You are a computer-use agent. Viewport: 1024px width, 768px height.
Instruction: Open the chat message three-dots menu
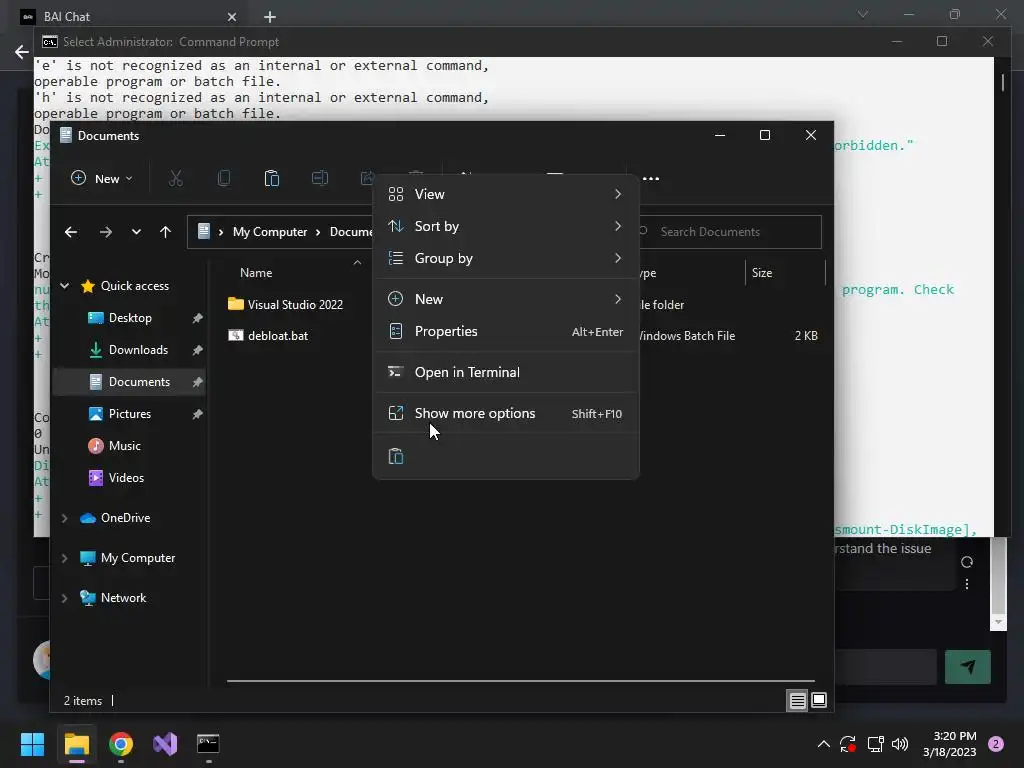(x=967, y=584)
